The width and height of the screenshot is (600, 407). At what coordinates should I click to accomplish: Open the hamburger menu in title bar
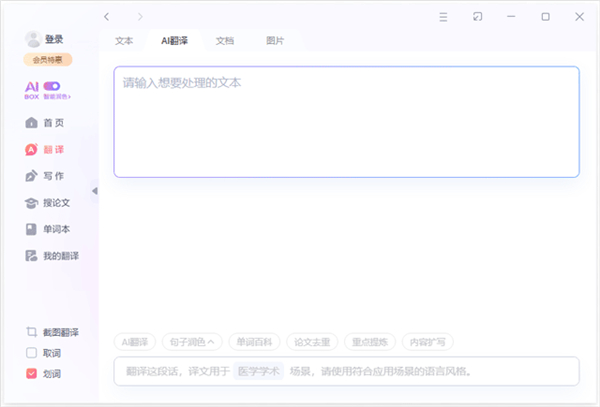tap(443, 17)
